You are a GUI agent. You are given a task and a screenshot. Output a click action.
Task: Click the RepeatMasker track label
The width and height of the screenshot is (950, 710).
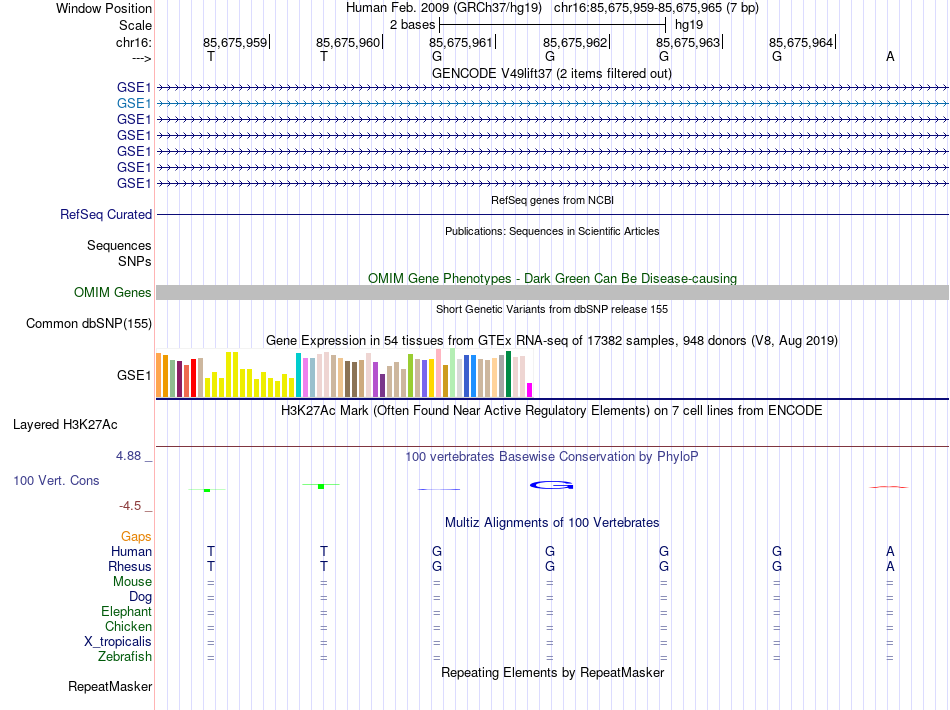110,686
